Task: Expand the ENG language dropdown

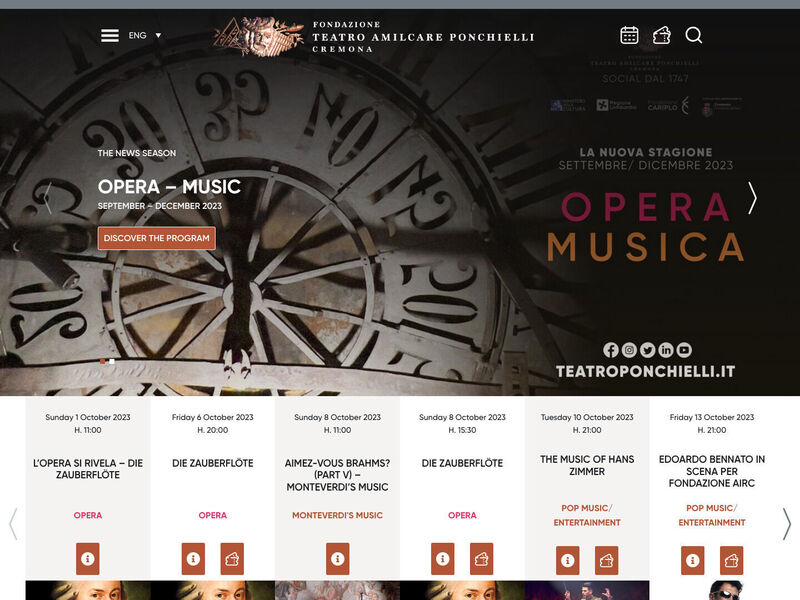Action: [145, 35]
